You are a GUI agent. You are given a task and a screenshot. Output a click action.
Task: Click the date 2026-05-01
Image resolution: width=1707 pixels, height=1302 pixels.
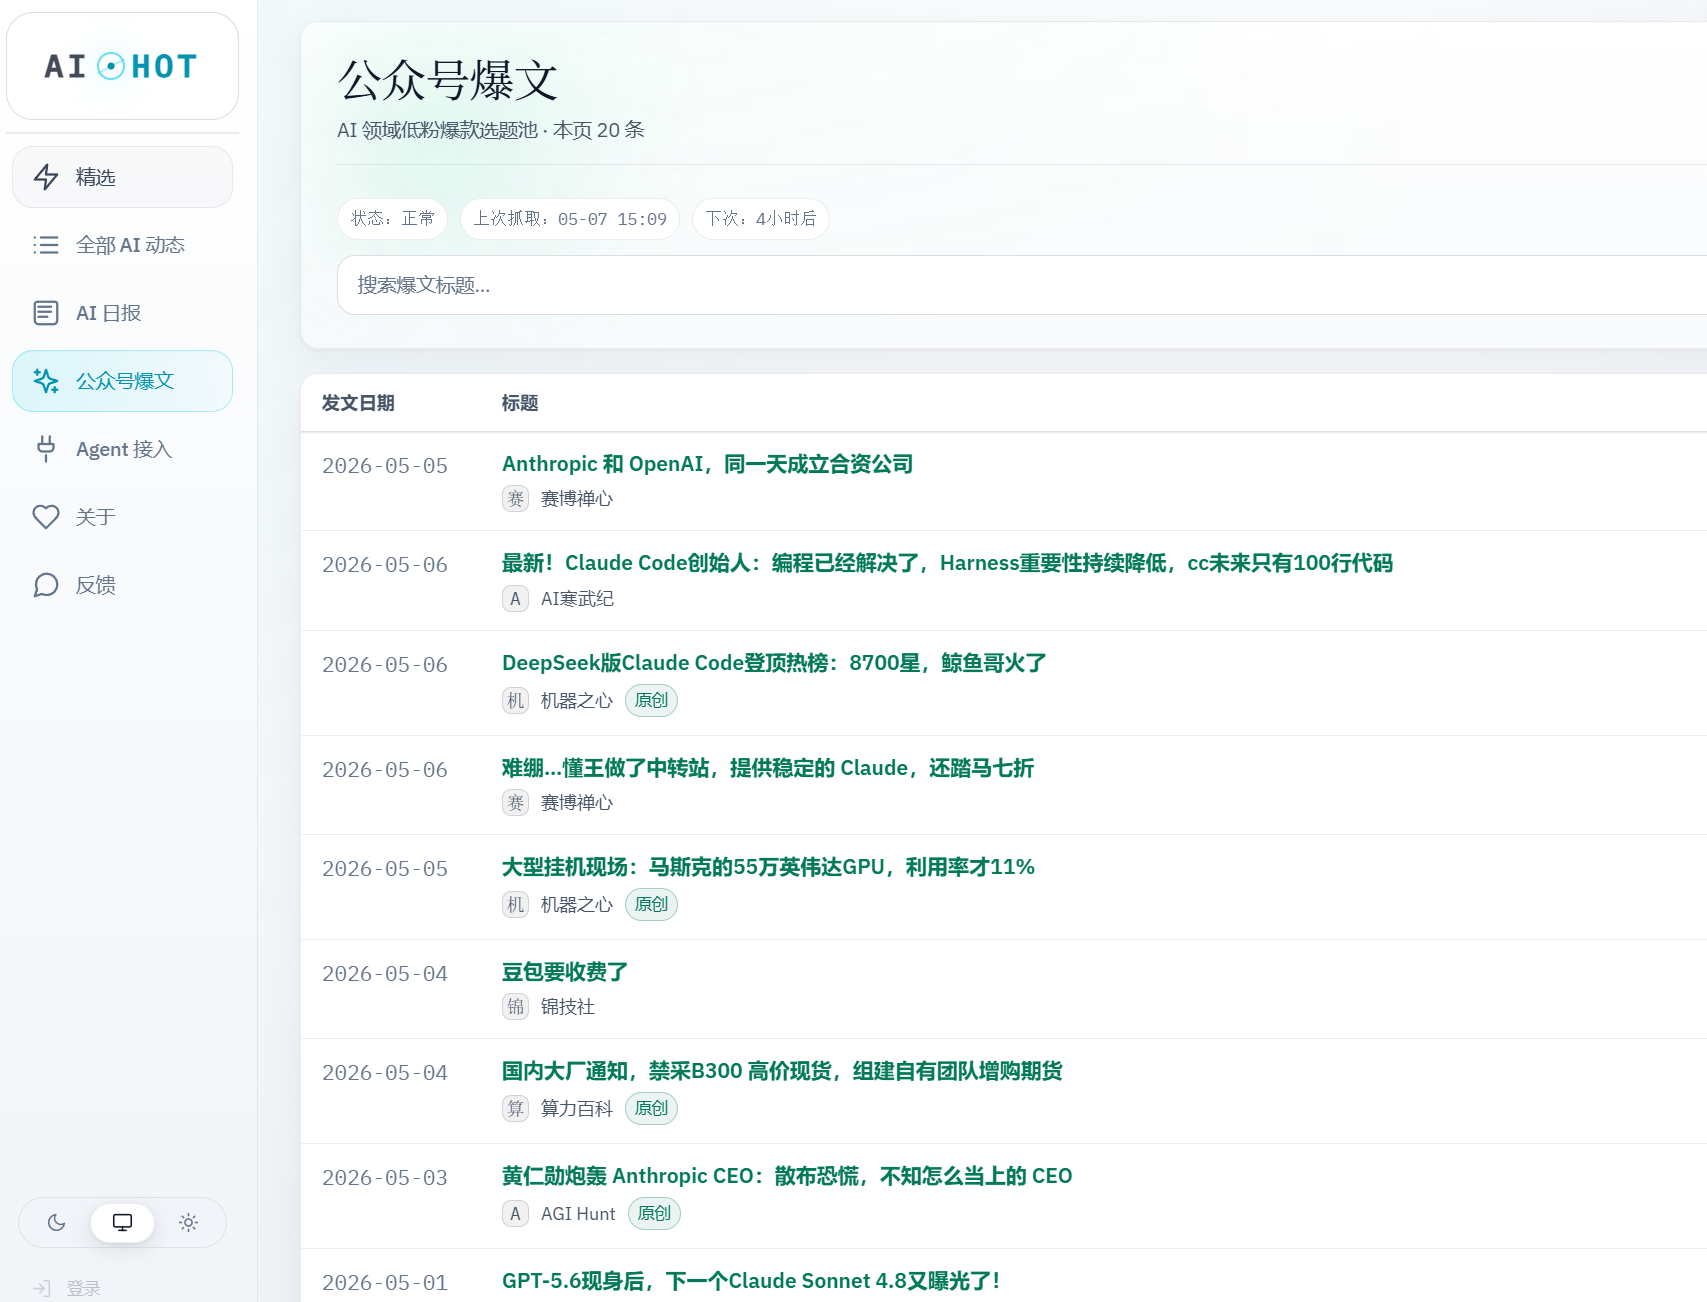[x=385, y=1283]
